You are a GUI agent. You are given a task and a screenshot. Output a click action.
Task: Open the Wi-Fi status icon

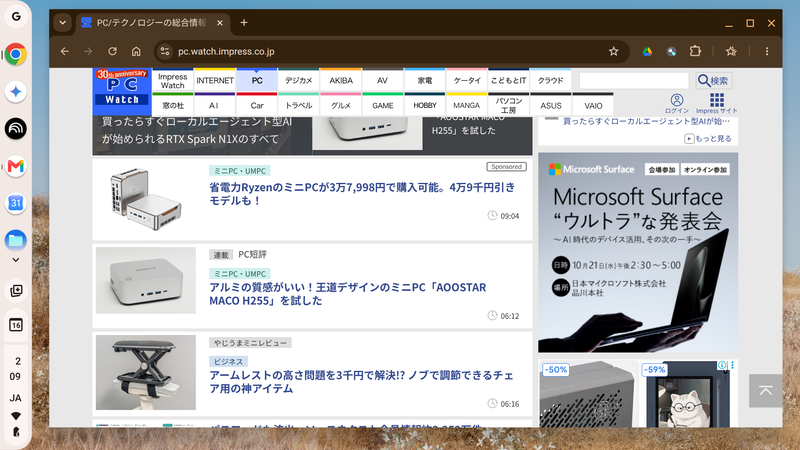pos(16,416)
